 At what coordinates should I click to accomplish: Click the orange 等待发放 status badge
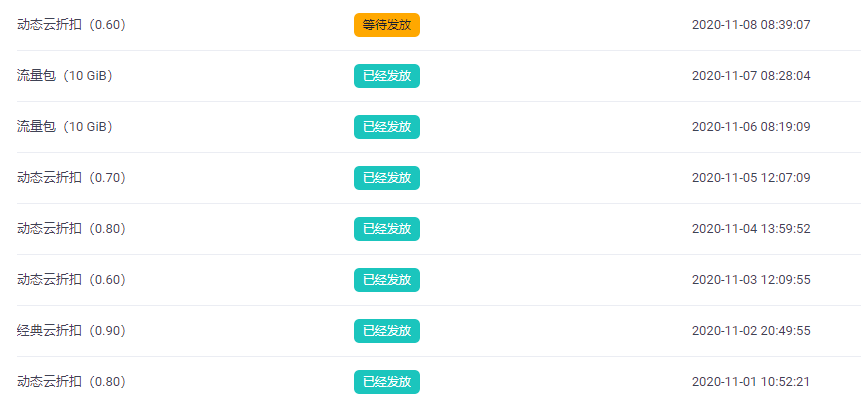pos(387,25)
